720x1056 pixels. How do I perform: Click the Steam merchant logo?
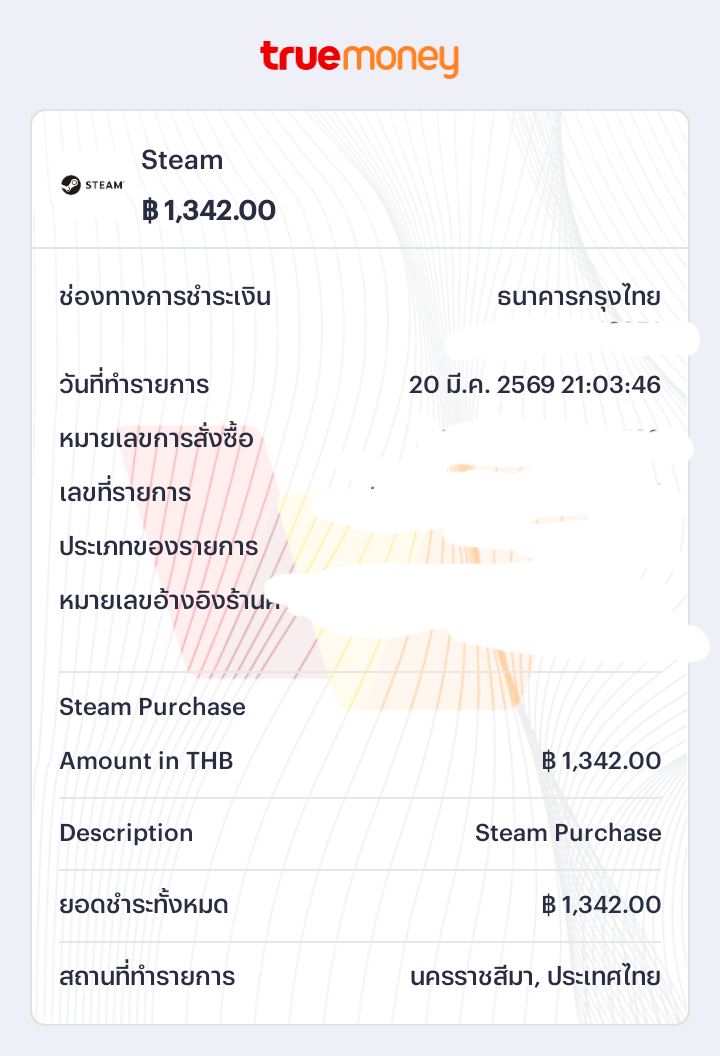tap(92, 185)
